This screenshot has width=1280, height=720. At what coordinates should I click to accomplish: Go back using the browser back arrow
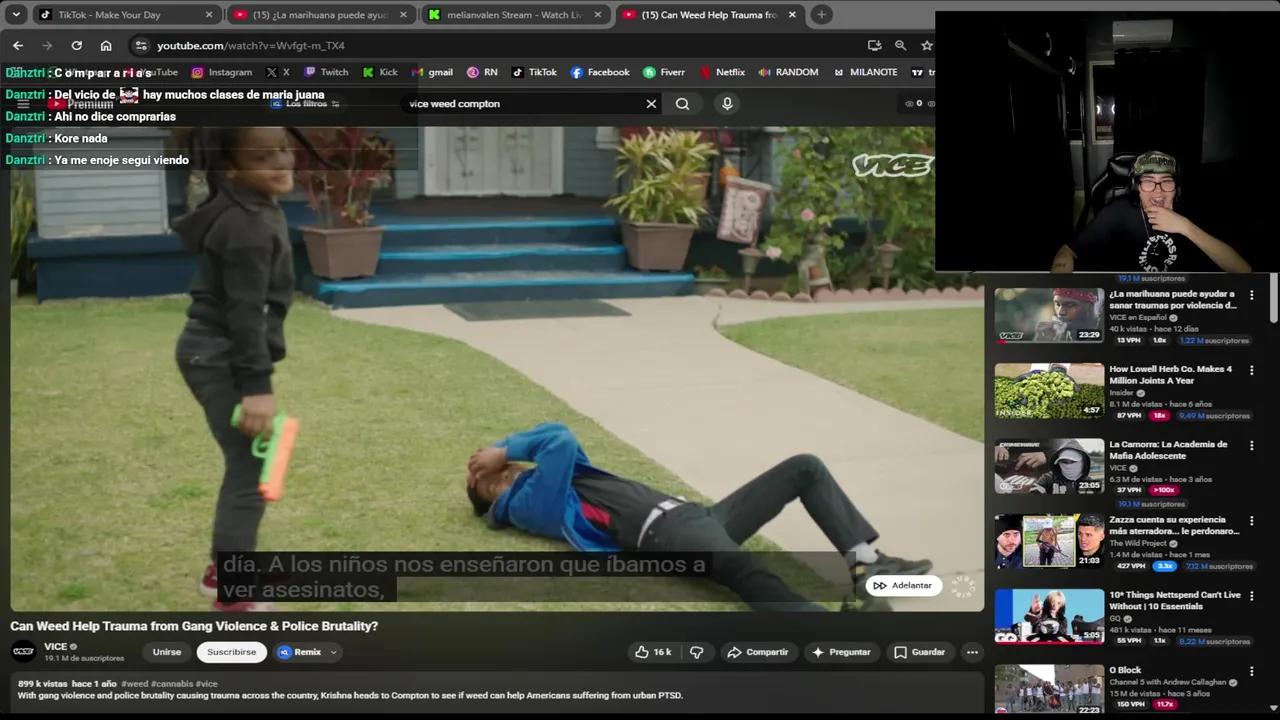pyautogui.click(x=18, y=45)
